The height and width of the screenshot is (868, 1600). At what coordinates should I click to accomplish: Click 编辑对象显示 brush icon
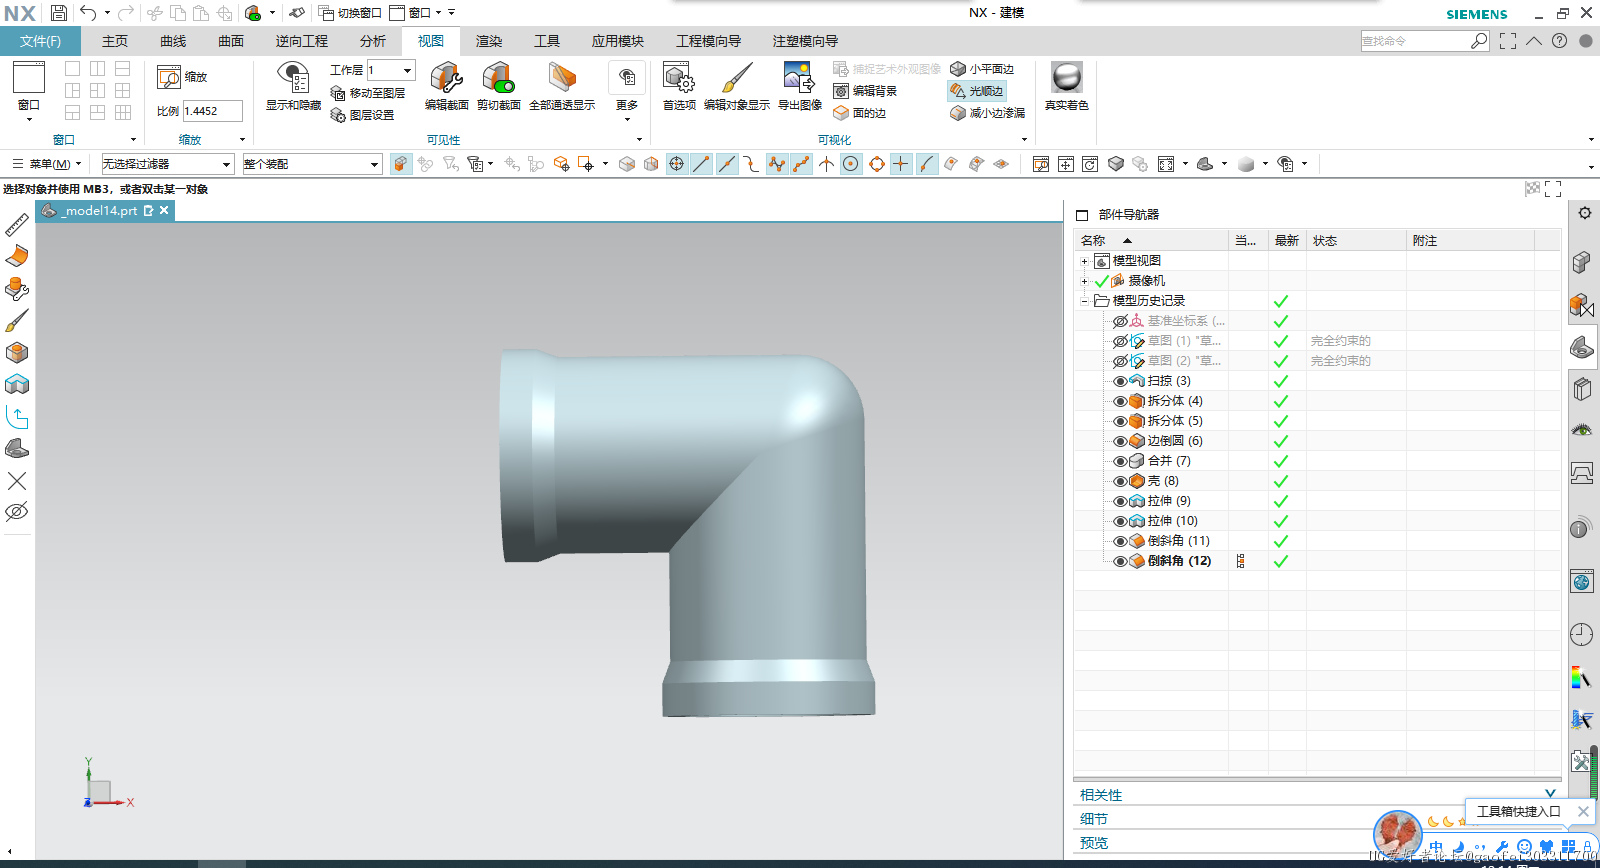coord(737,78)
